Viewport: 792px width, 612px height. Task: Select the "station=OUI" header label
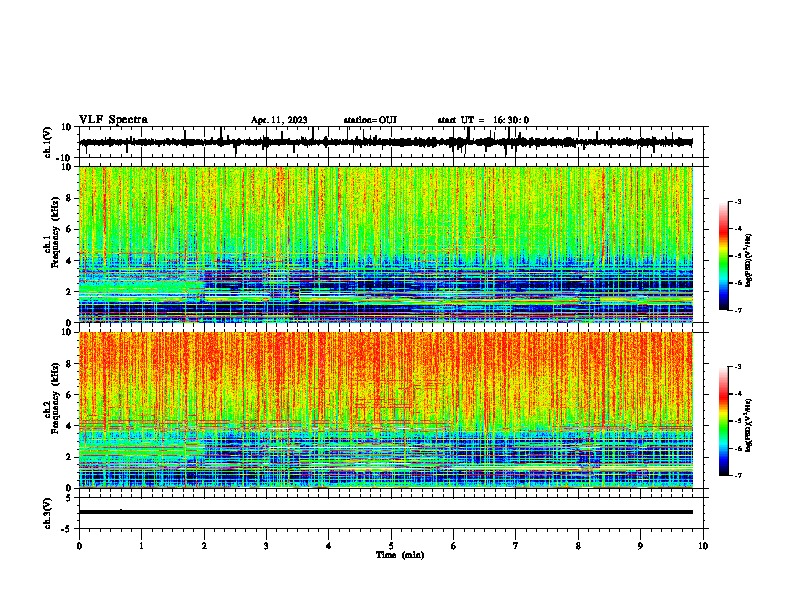pos(370,120)
